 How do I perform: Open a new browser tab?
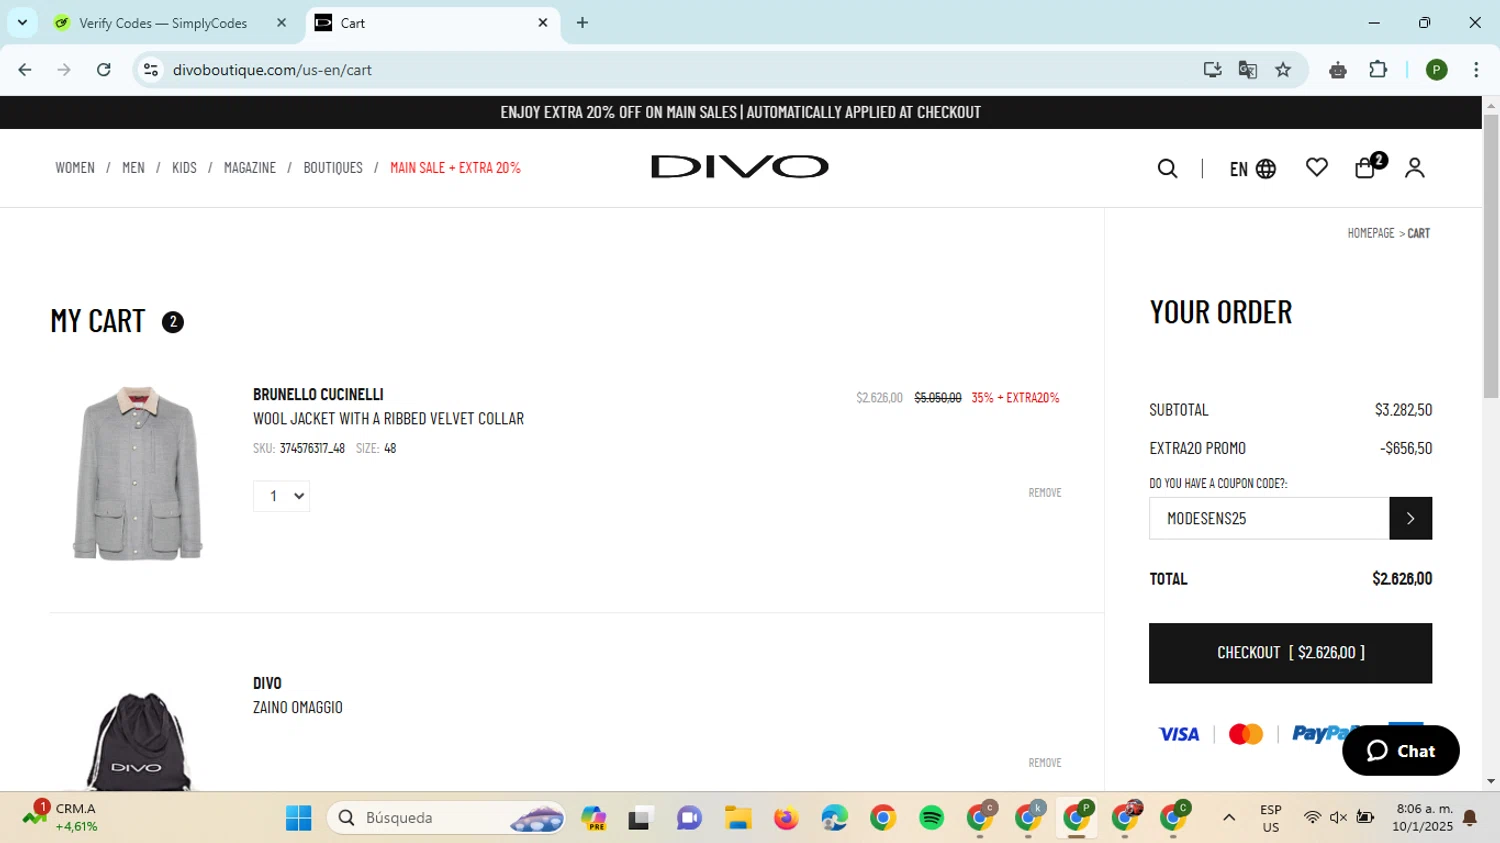582,22
